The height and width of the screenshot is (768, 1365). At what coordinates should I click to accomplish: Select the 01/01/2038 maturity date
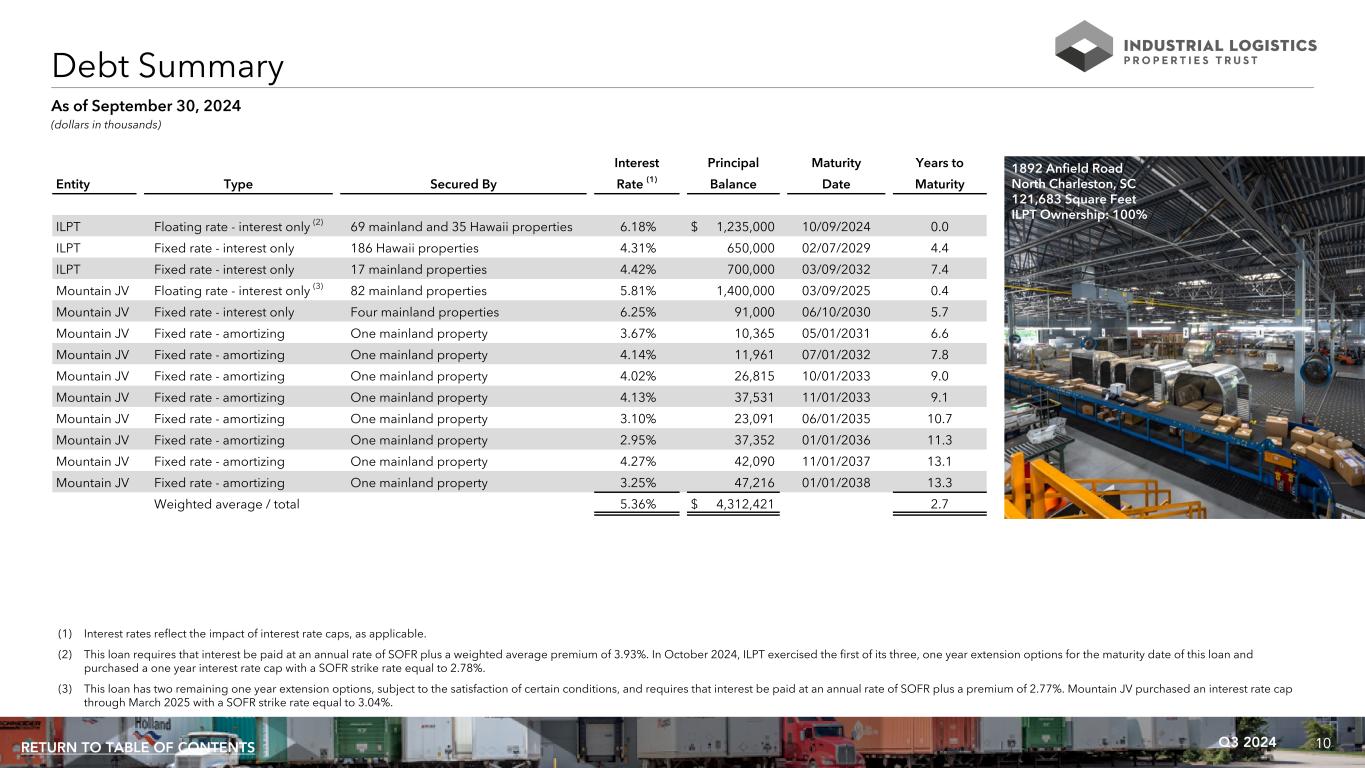(x=836, y=483)
